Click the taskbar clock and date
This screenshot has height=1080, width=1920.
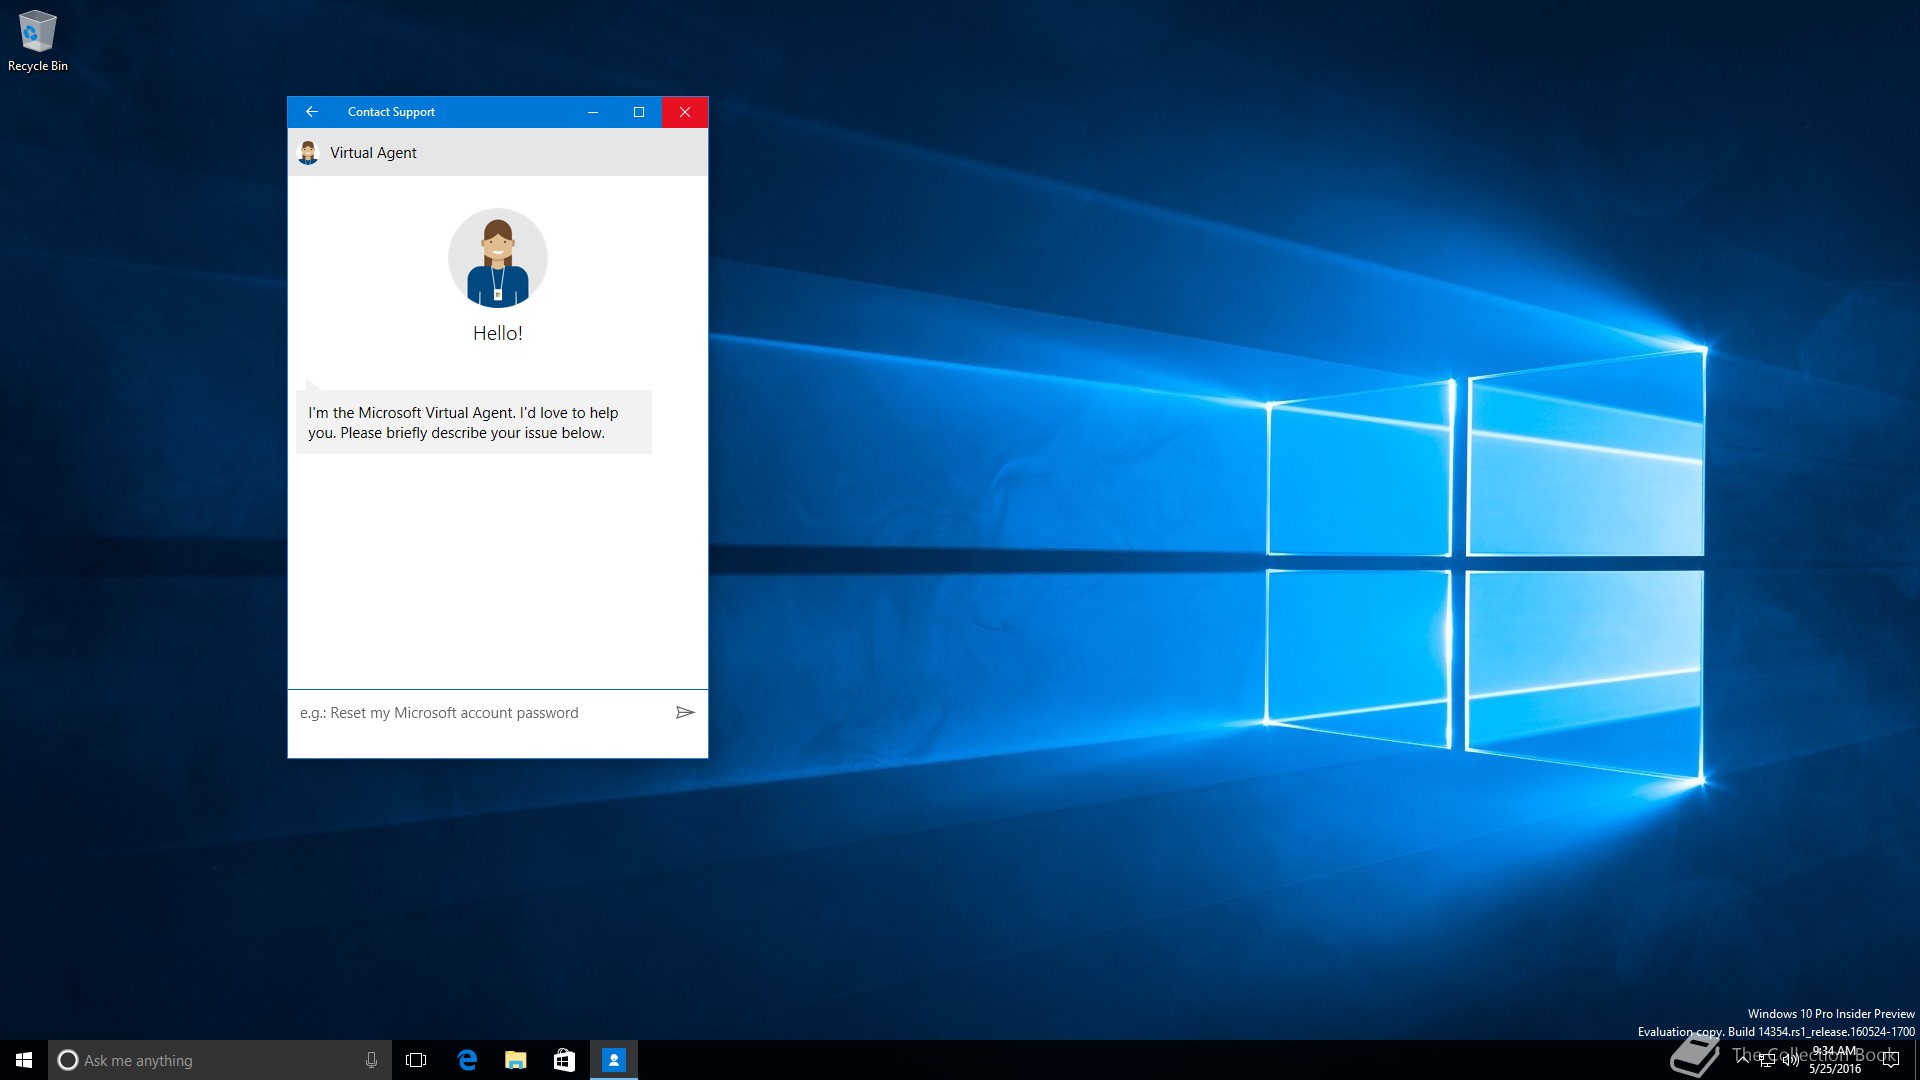pos(1835,1060)
